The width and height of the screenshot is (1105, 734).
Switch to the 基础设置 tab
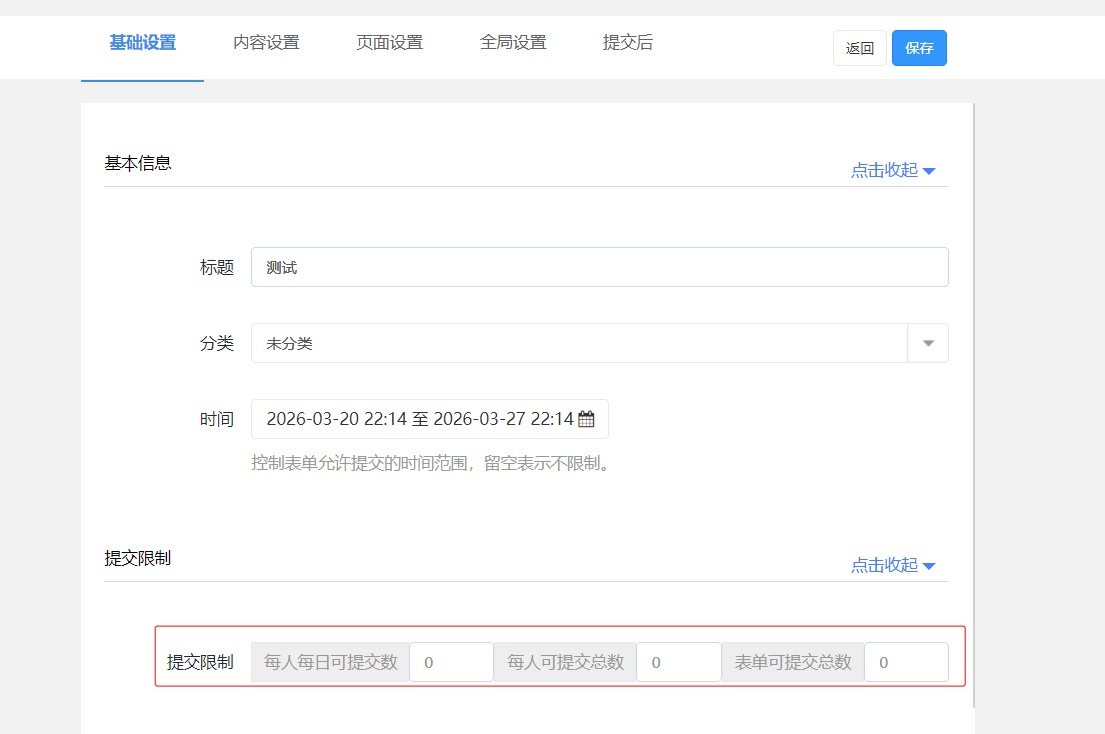142,43
